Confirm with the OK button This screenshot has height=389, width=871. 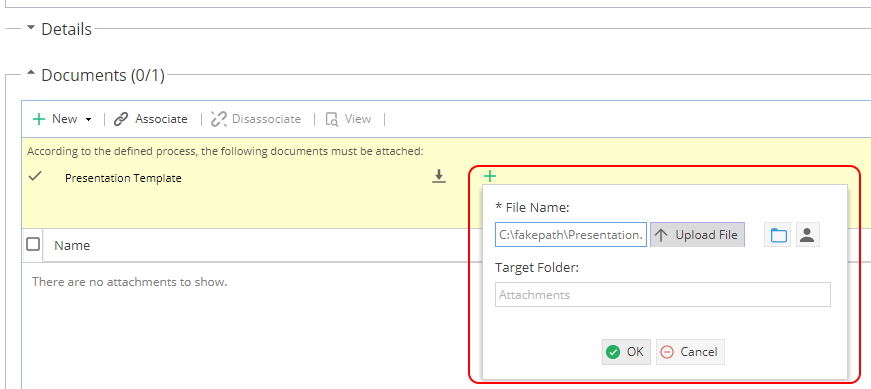(x=626, y=352)
